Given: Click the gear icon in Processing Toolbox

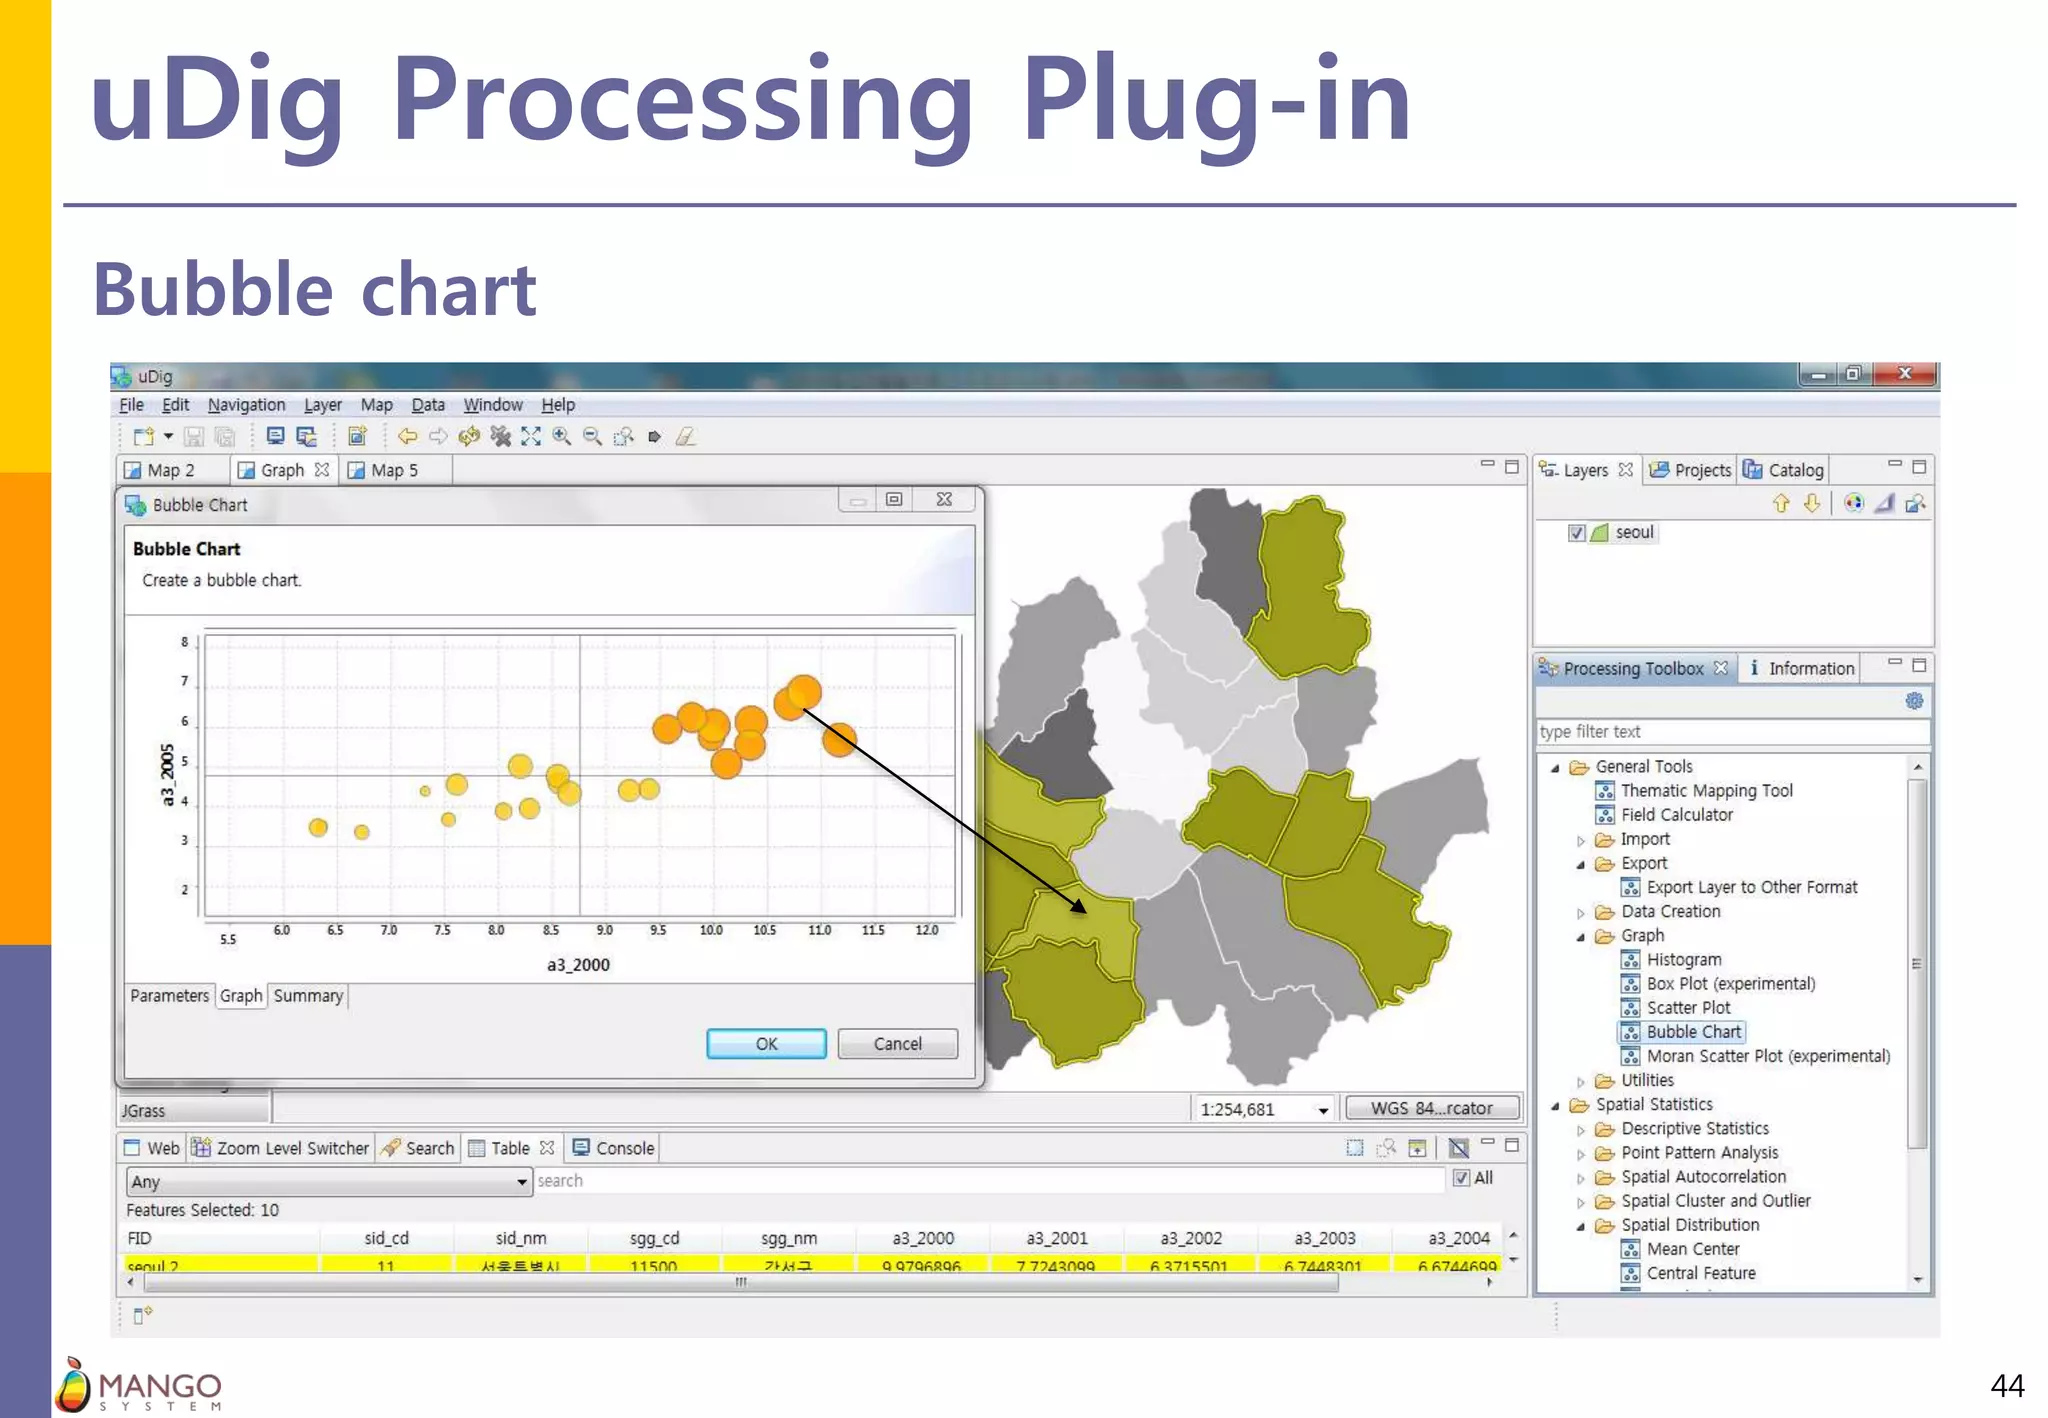Looking at the screenshot, I should 1914,701.
